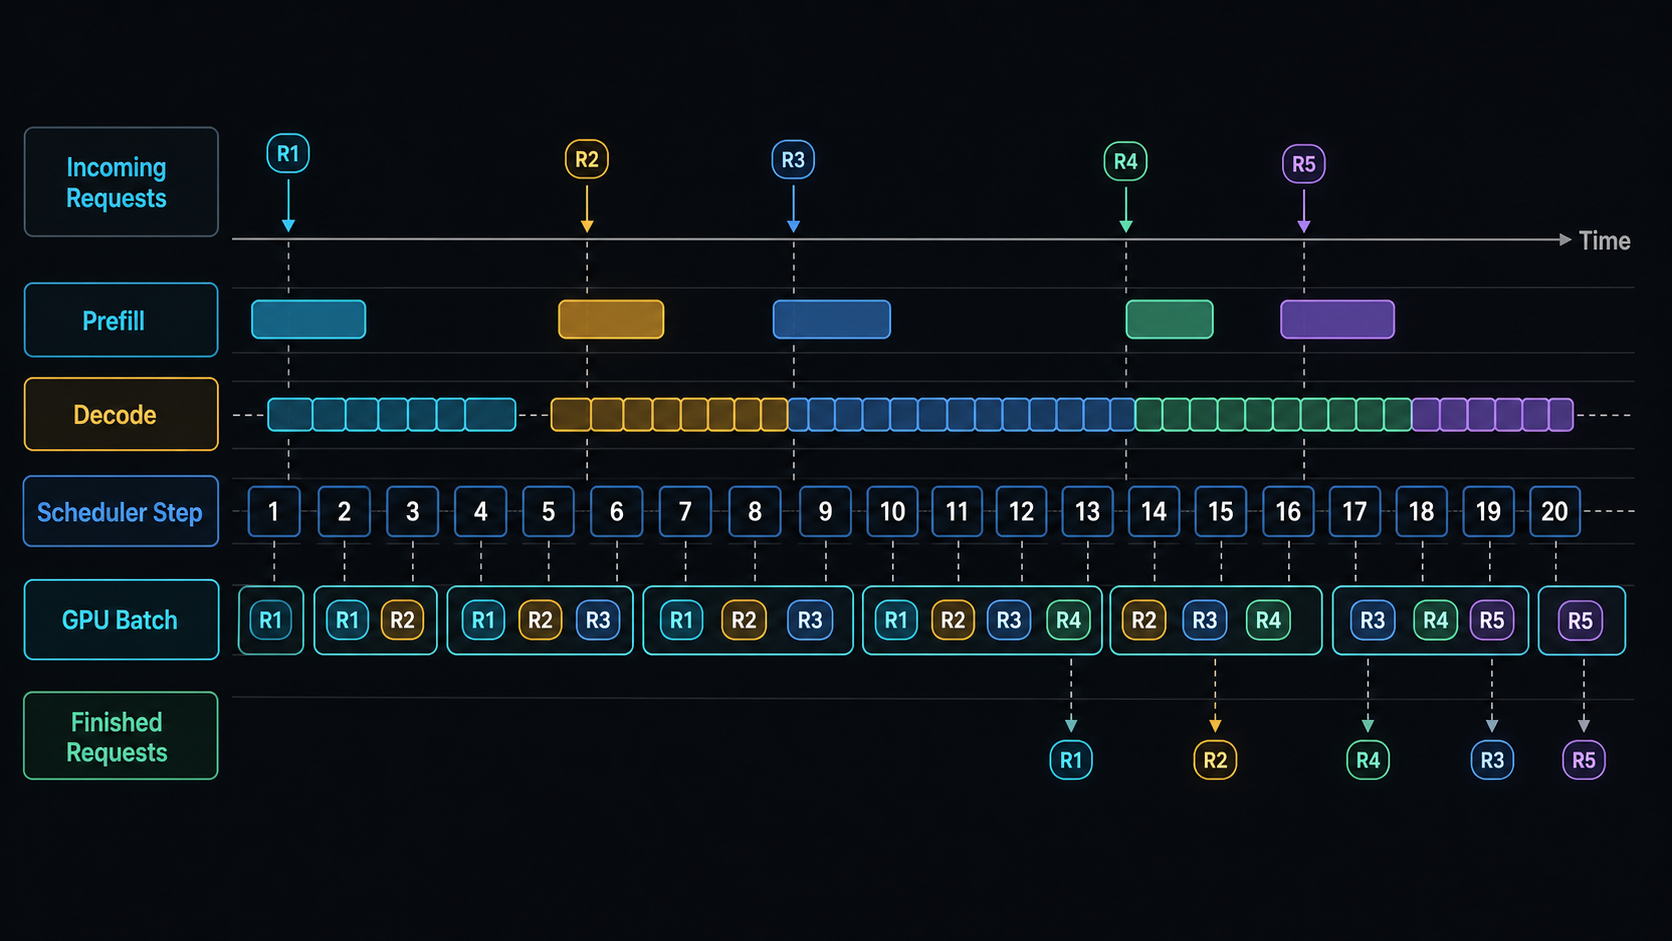Image resolution: width=1672 pixels, height=941 pixels.
Task: Click scheduler step 6 box
Action: 617,511
